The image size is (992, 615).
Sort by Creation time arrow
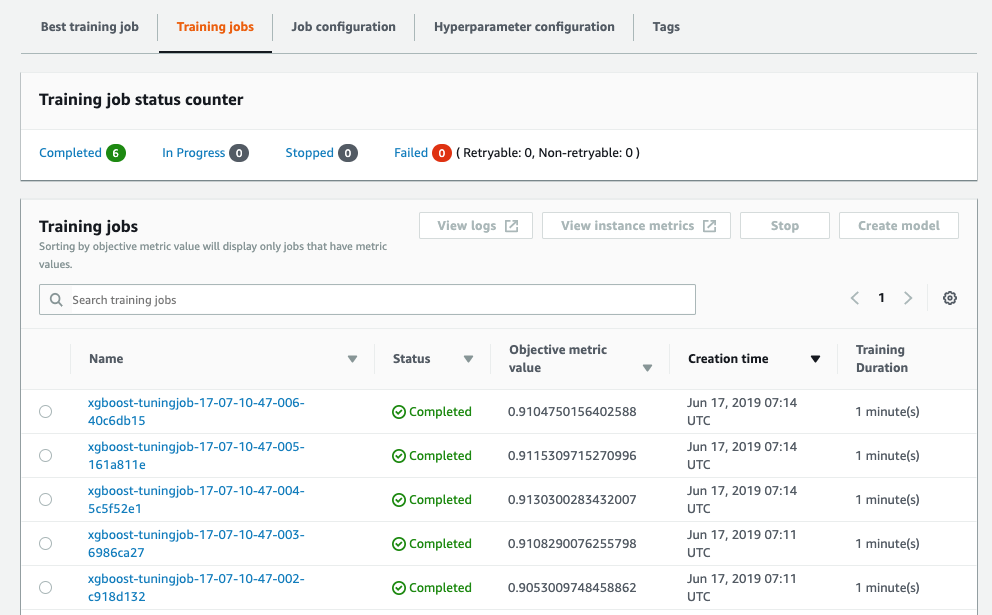[x=815, y=359]
